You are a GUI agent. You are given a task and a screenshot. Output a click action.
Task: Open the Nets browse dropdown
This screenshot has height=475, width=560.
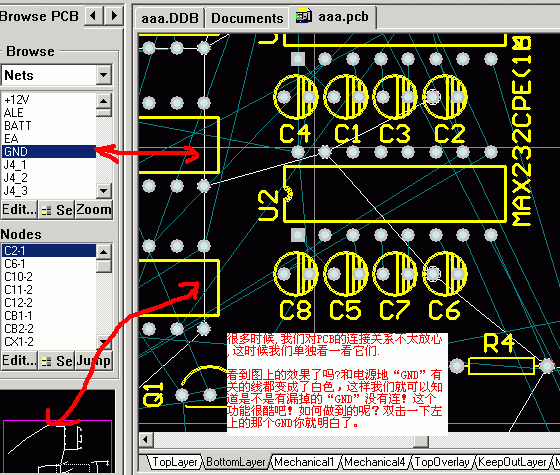point(104,75)
